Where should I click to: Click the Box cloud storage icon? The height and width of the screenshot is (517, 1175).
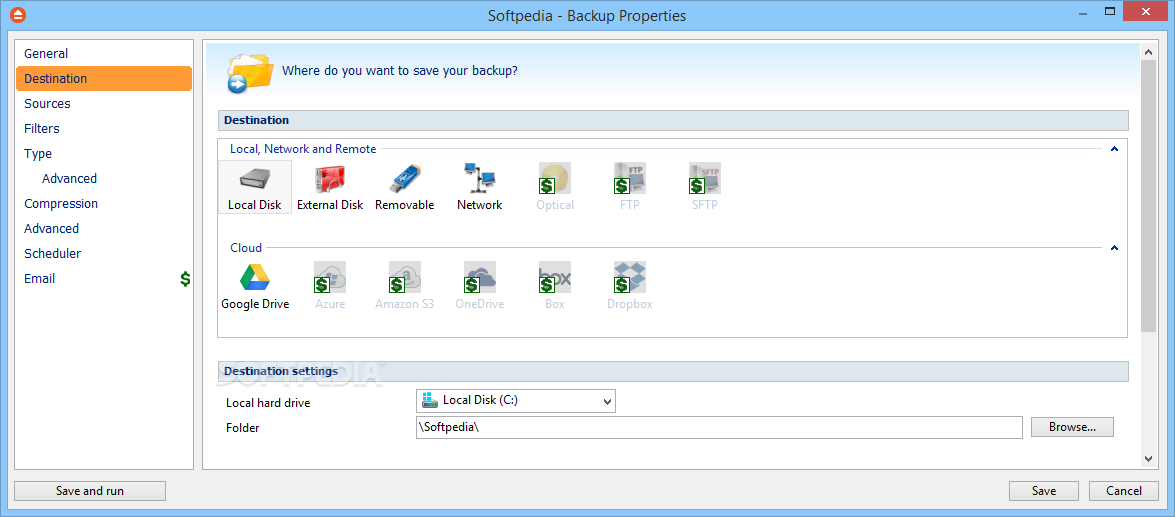555,286
